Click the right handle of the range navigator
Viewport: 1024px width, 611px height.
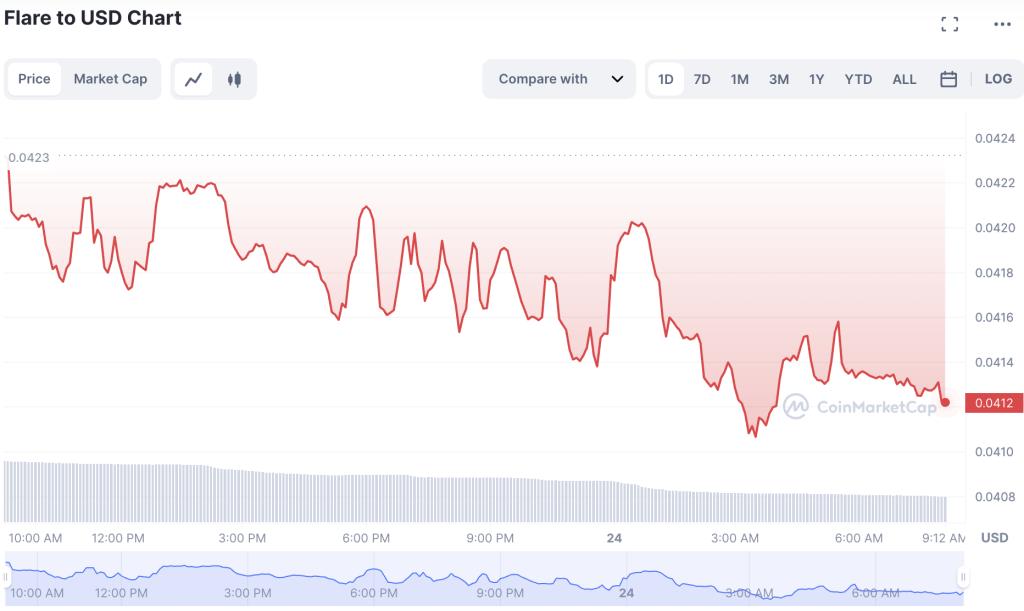tap(963, 577)
